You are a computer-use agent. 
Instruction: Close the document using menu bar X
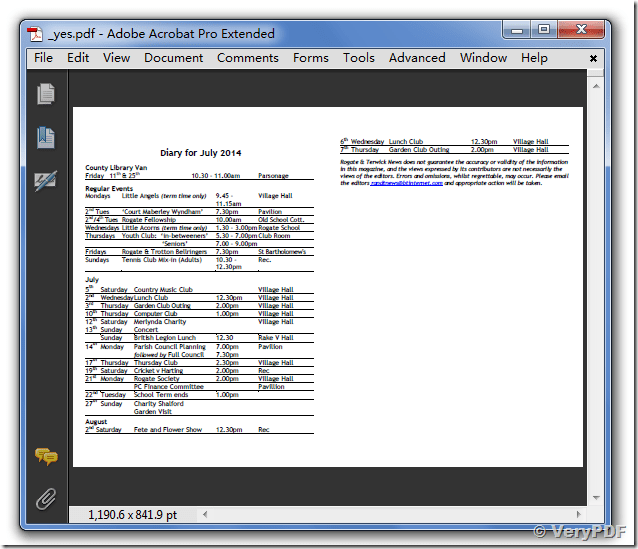[x=593, y=59]
